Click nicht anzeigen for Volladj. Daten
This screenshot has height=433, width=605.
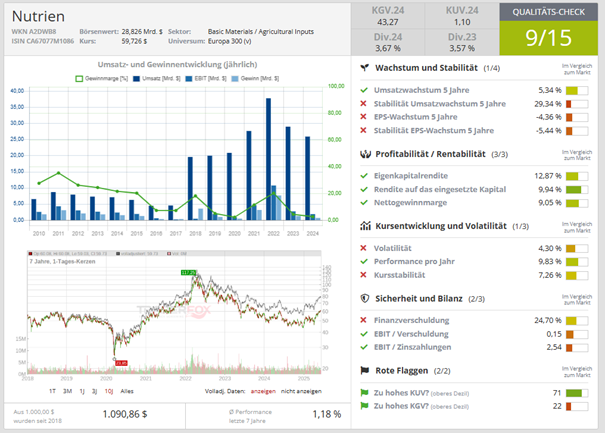click(x=301, y=391)
